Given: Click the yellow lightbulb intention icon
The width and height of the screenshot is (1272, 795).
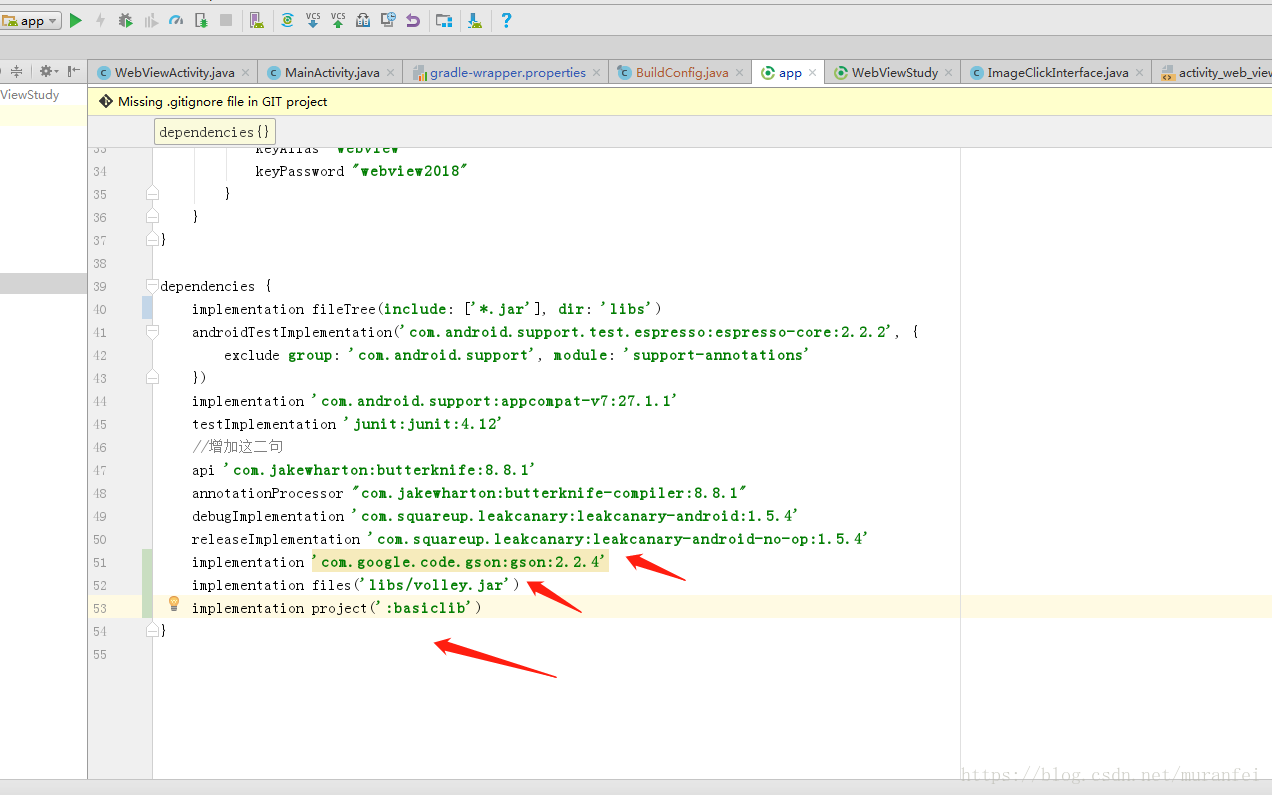Looking at the screenshot, I should pyautogui.click(x=174, y=604).
